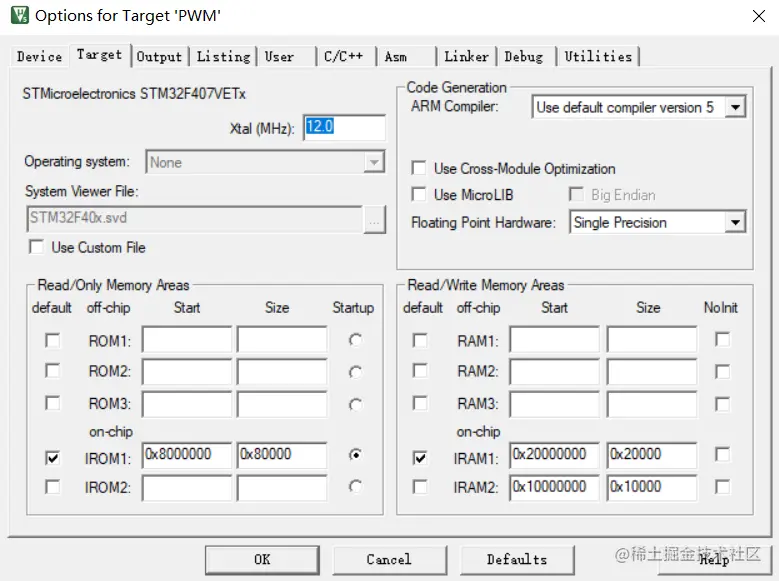The width and height of the screenshot is (779, 581).
Task: Enable Use Custom File checkbox
Action: [36, 247]
